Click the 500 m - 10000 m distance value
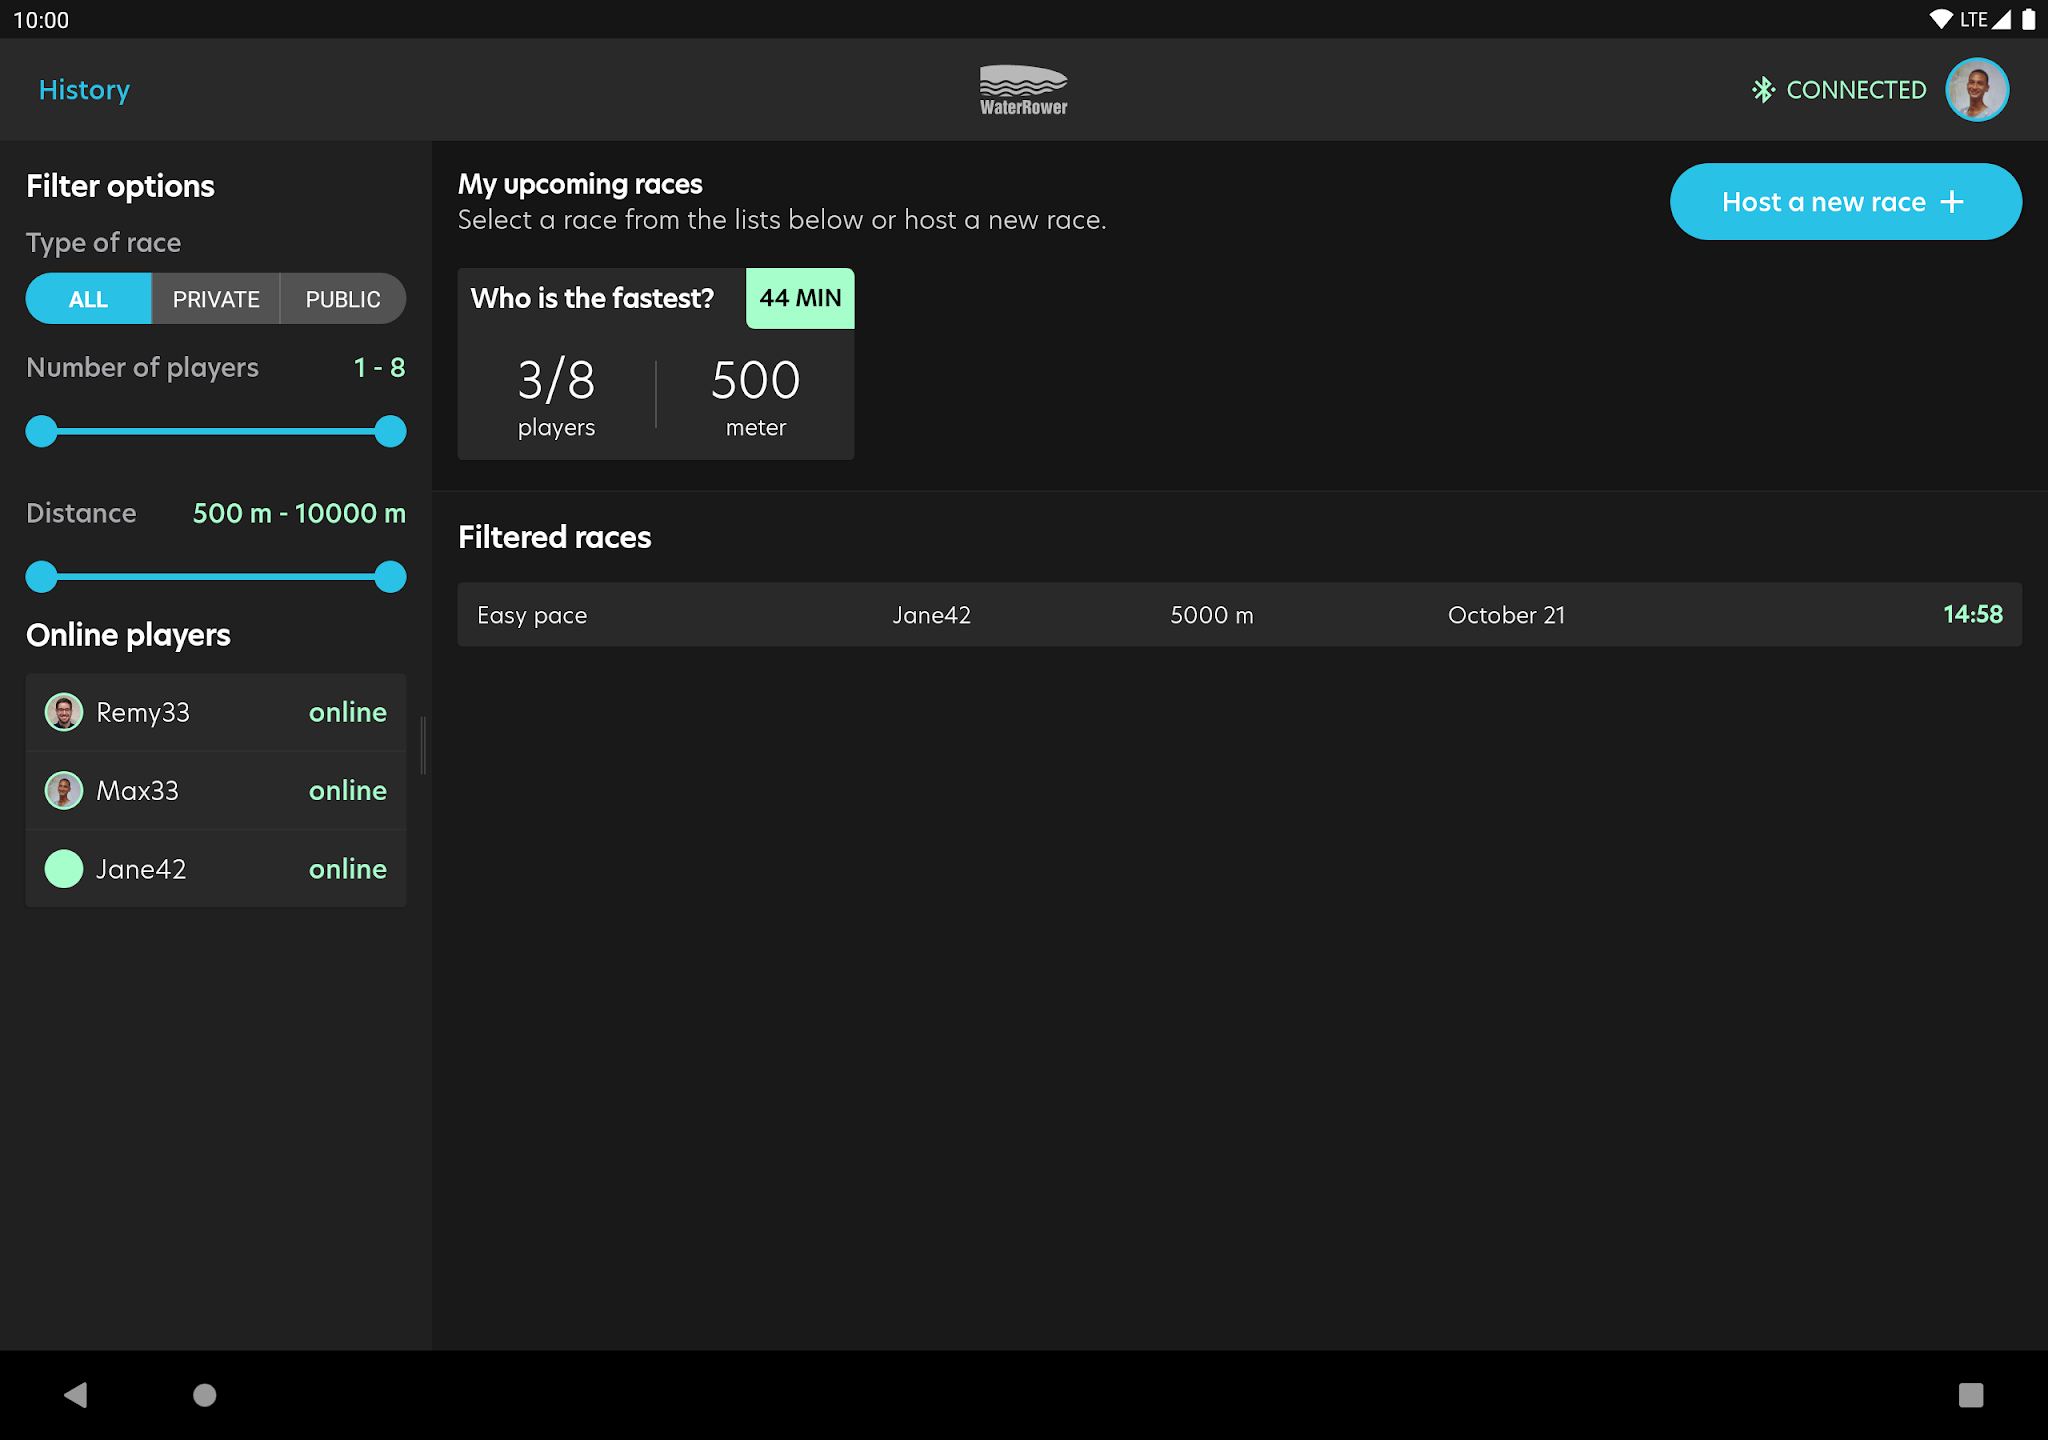Image resolution: width=2048 pixels, height=1440 pixels. 299,513
